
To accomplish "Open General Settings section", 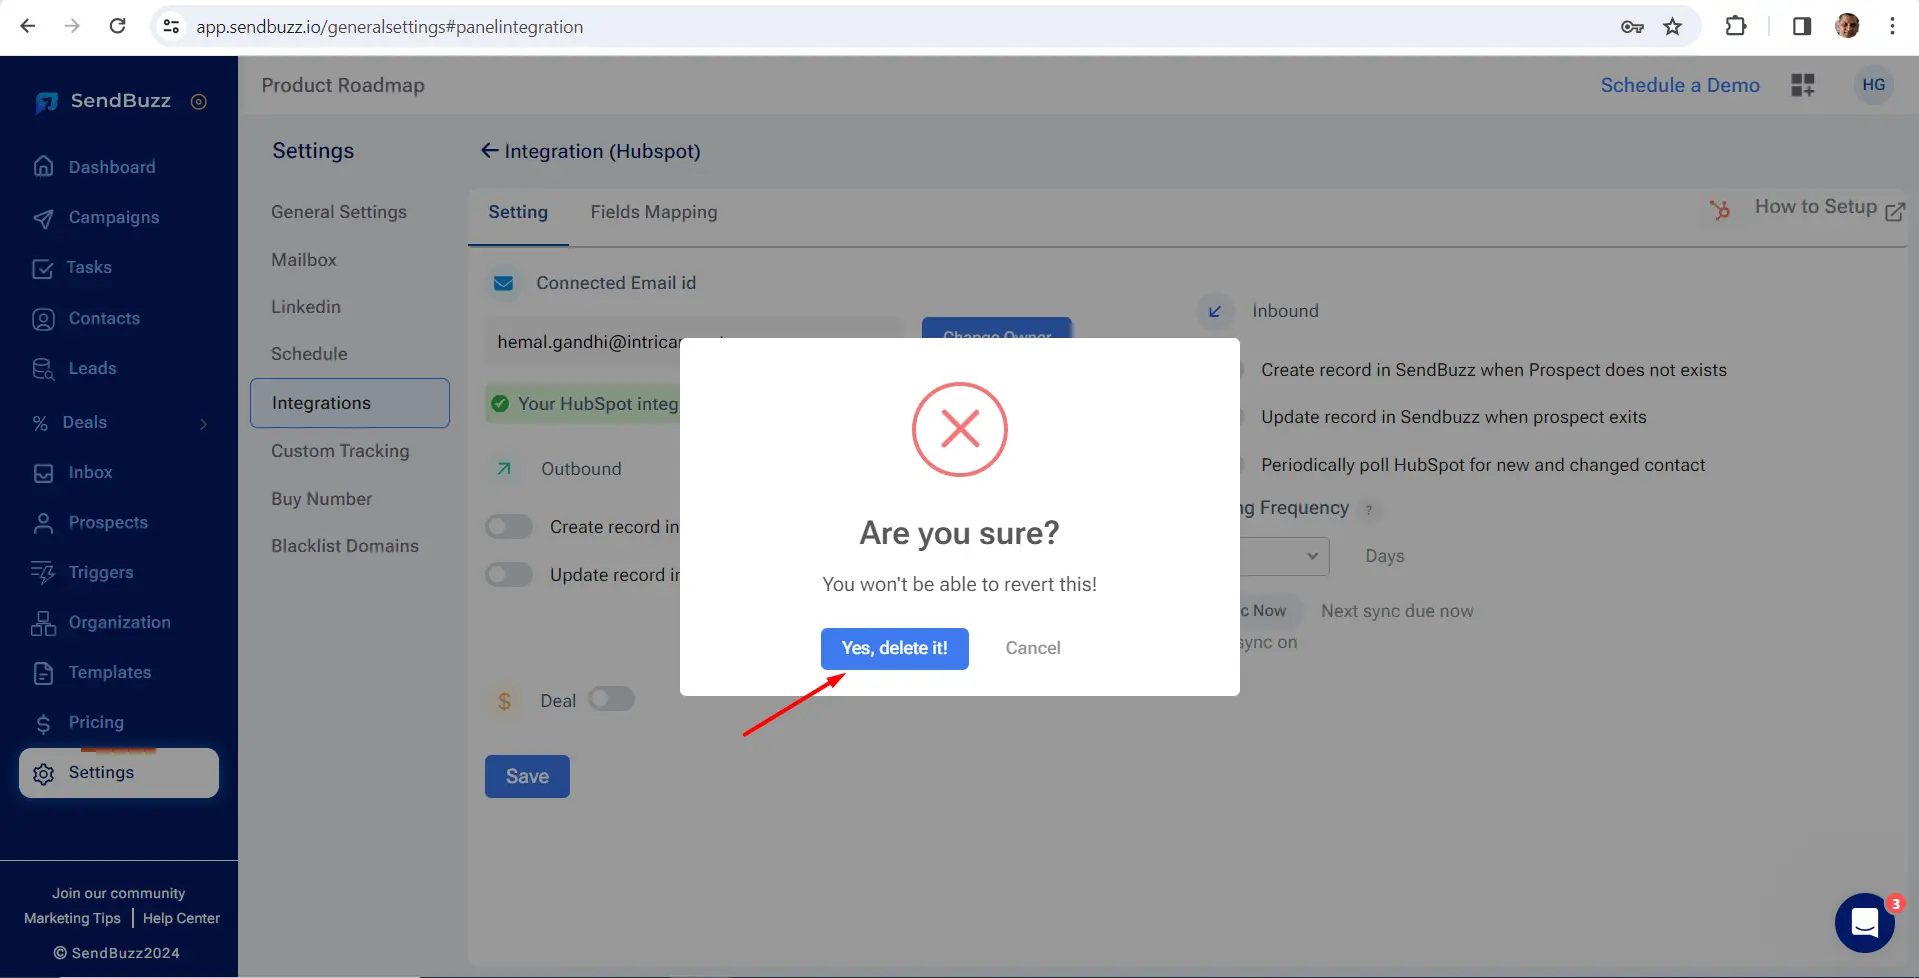I will pos(338,212).
